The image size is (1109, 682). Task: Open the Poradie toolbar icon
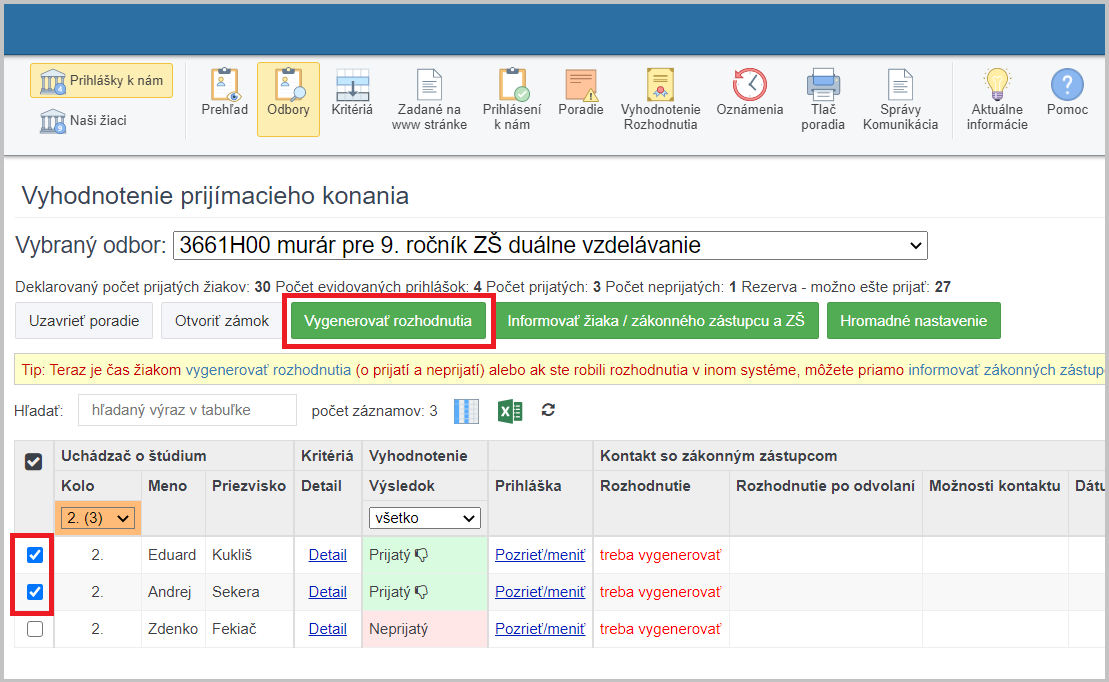point(581,93)
